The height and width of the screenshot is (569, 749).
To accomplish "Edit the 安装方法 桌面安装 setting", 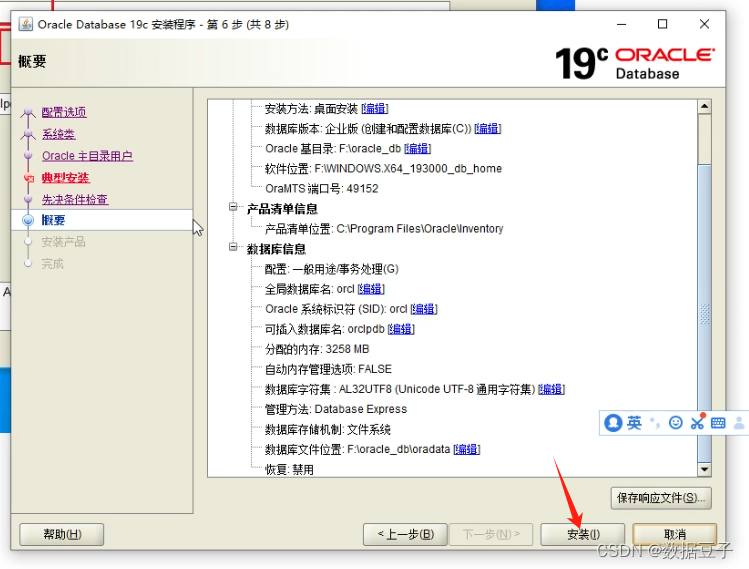I will (374, 109).
